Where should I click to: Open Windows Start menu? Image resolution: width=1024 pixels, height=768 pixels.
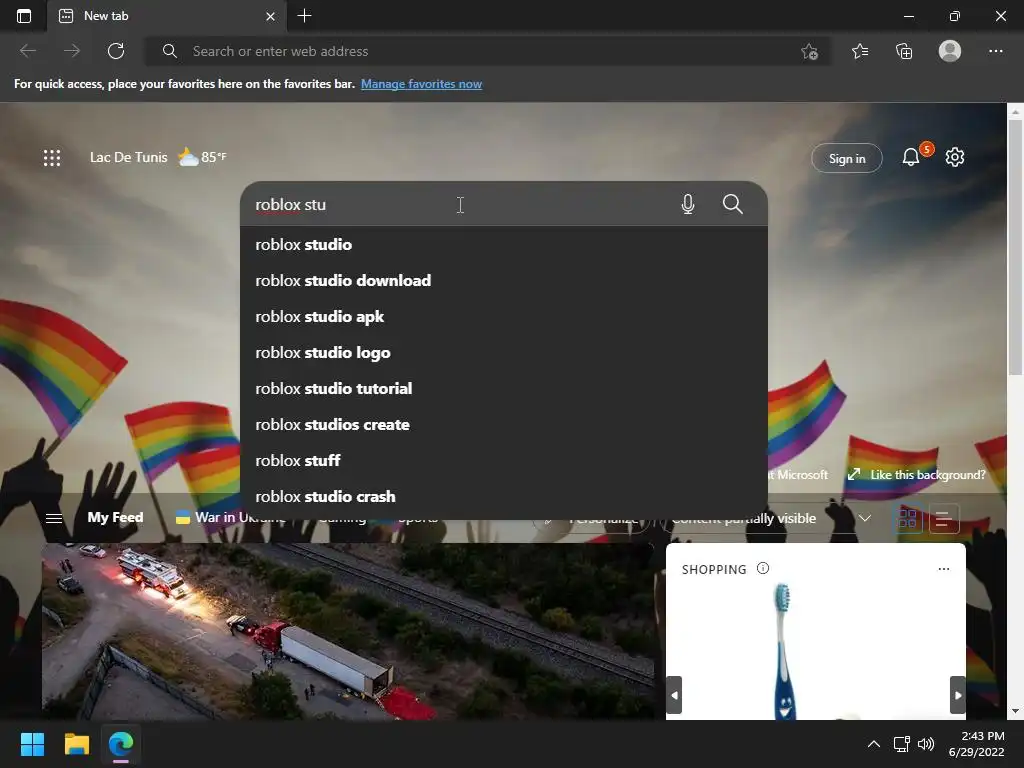tap(32, 744)
